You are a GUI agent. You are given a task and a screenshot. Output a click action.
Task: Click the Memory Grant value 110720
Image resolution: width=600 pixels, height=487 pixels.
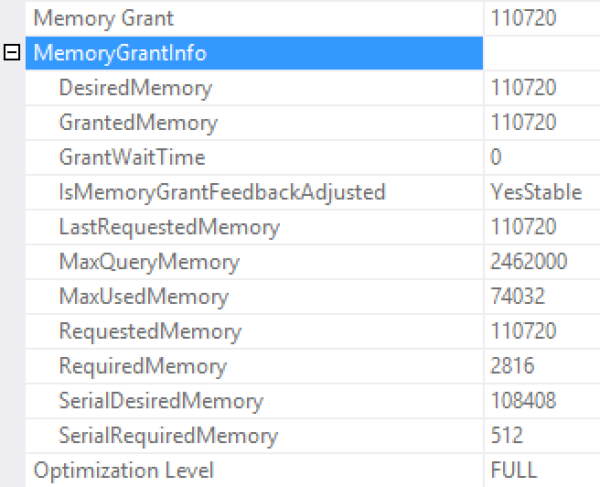(x=523, y=18)
